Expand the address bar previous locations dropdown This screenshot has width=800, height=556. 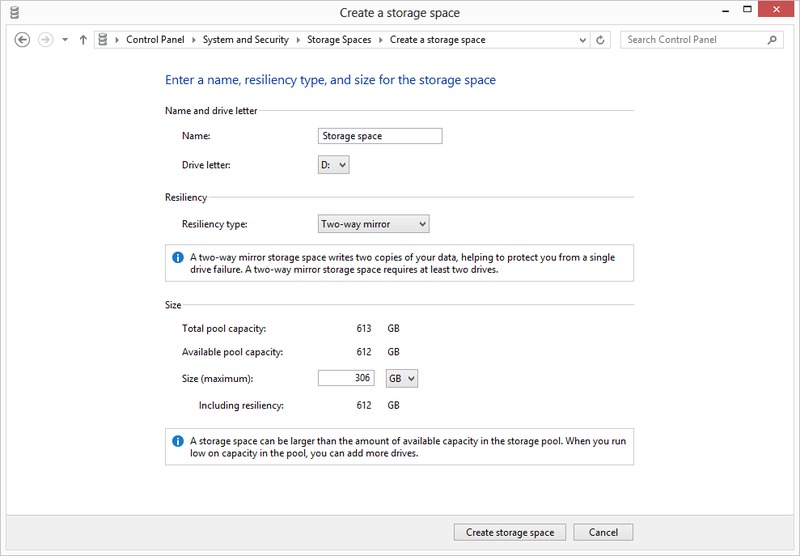(583, 40)
